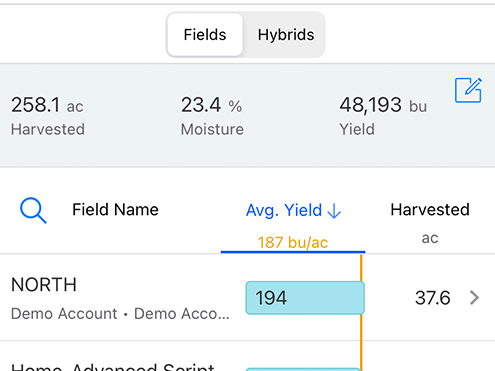Click the 187 bu/ac average label
The width and height of the screenshot is (495, 371).
coord(293,242)
